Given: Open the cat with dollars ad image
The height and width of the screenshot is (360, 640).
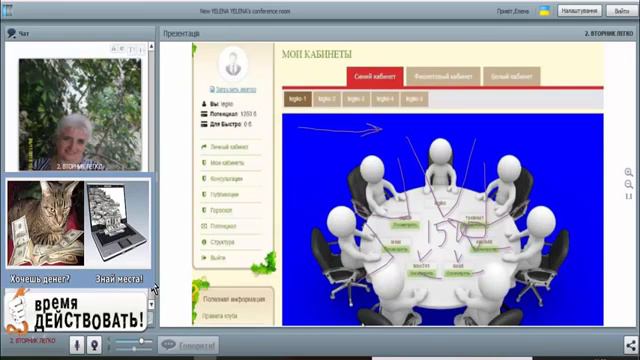Looking at the screenshot, I should 46,224.
